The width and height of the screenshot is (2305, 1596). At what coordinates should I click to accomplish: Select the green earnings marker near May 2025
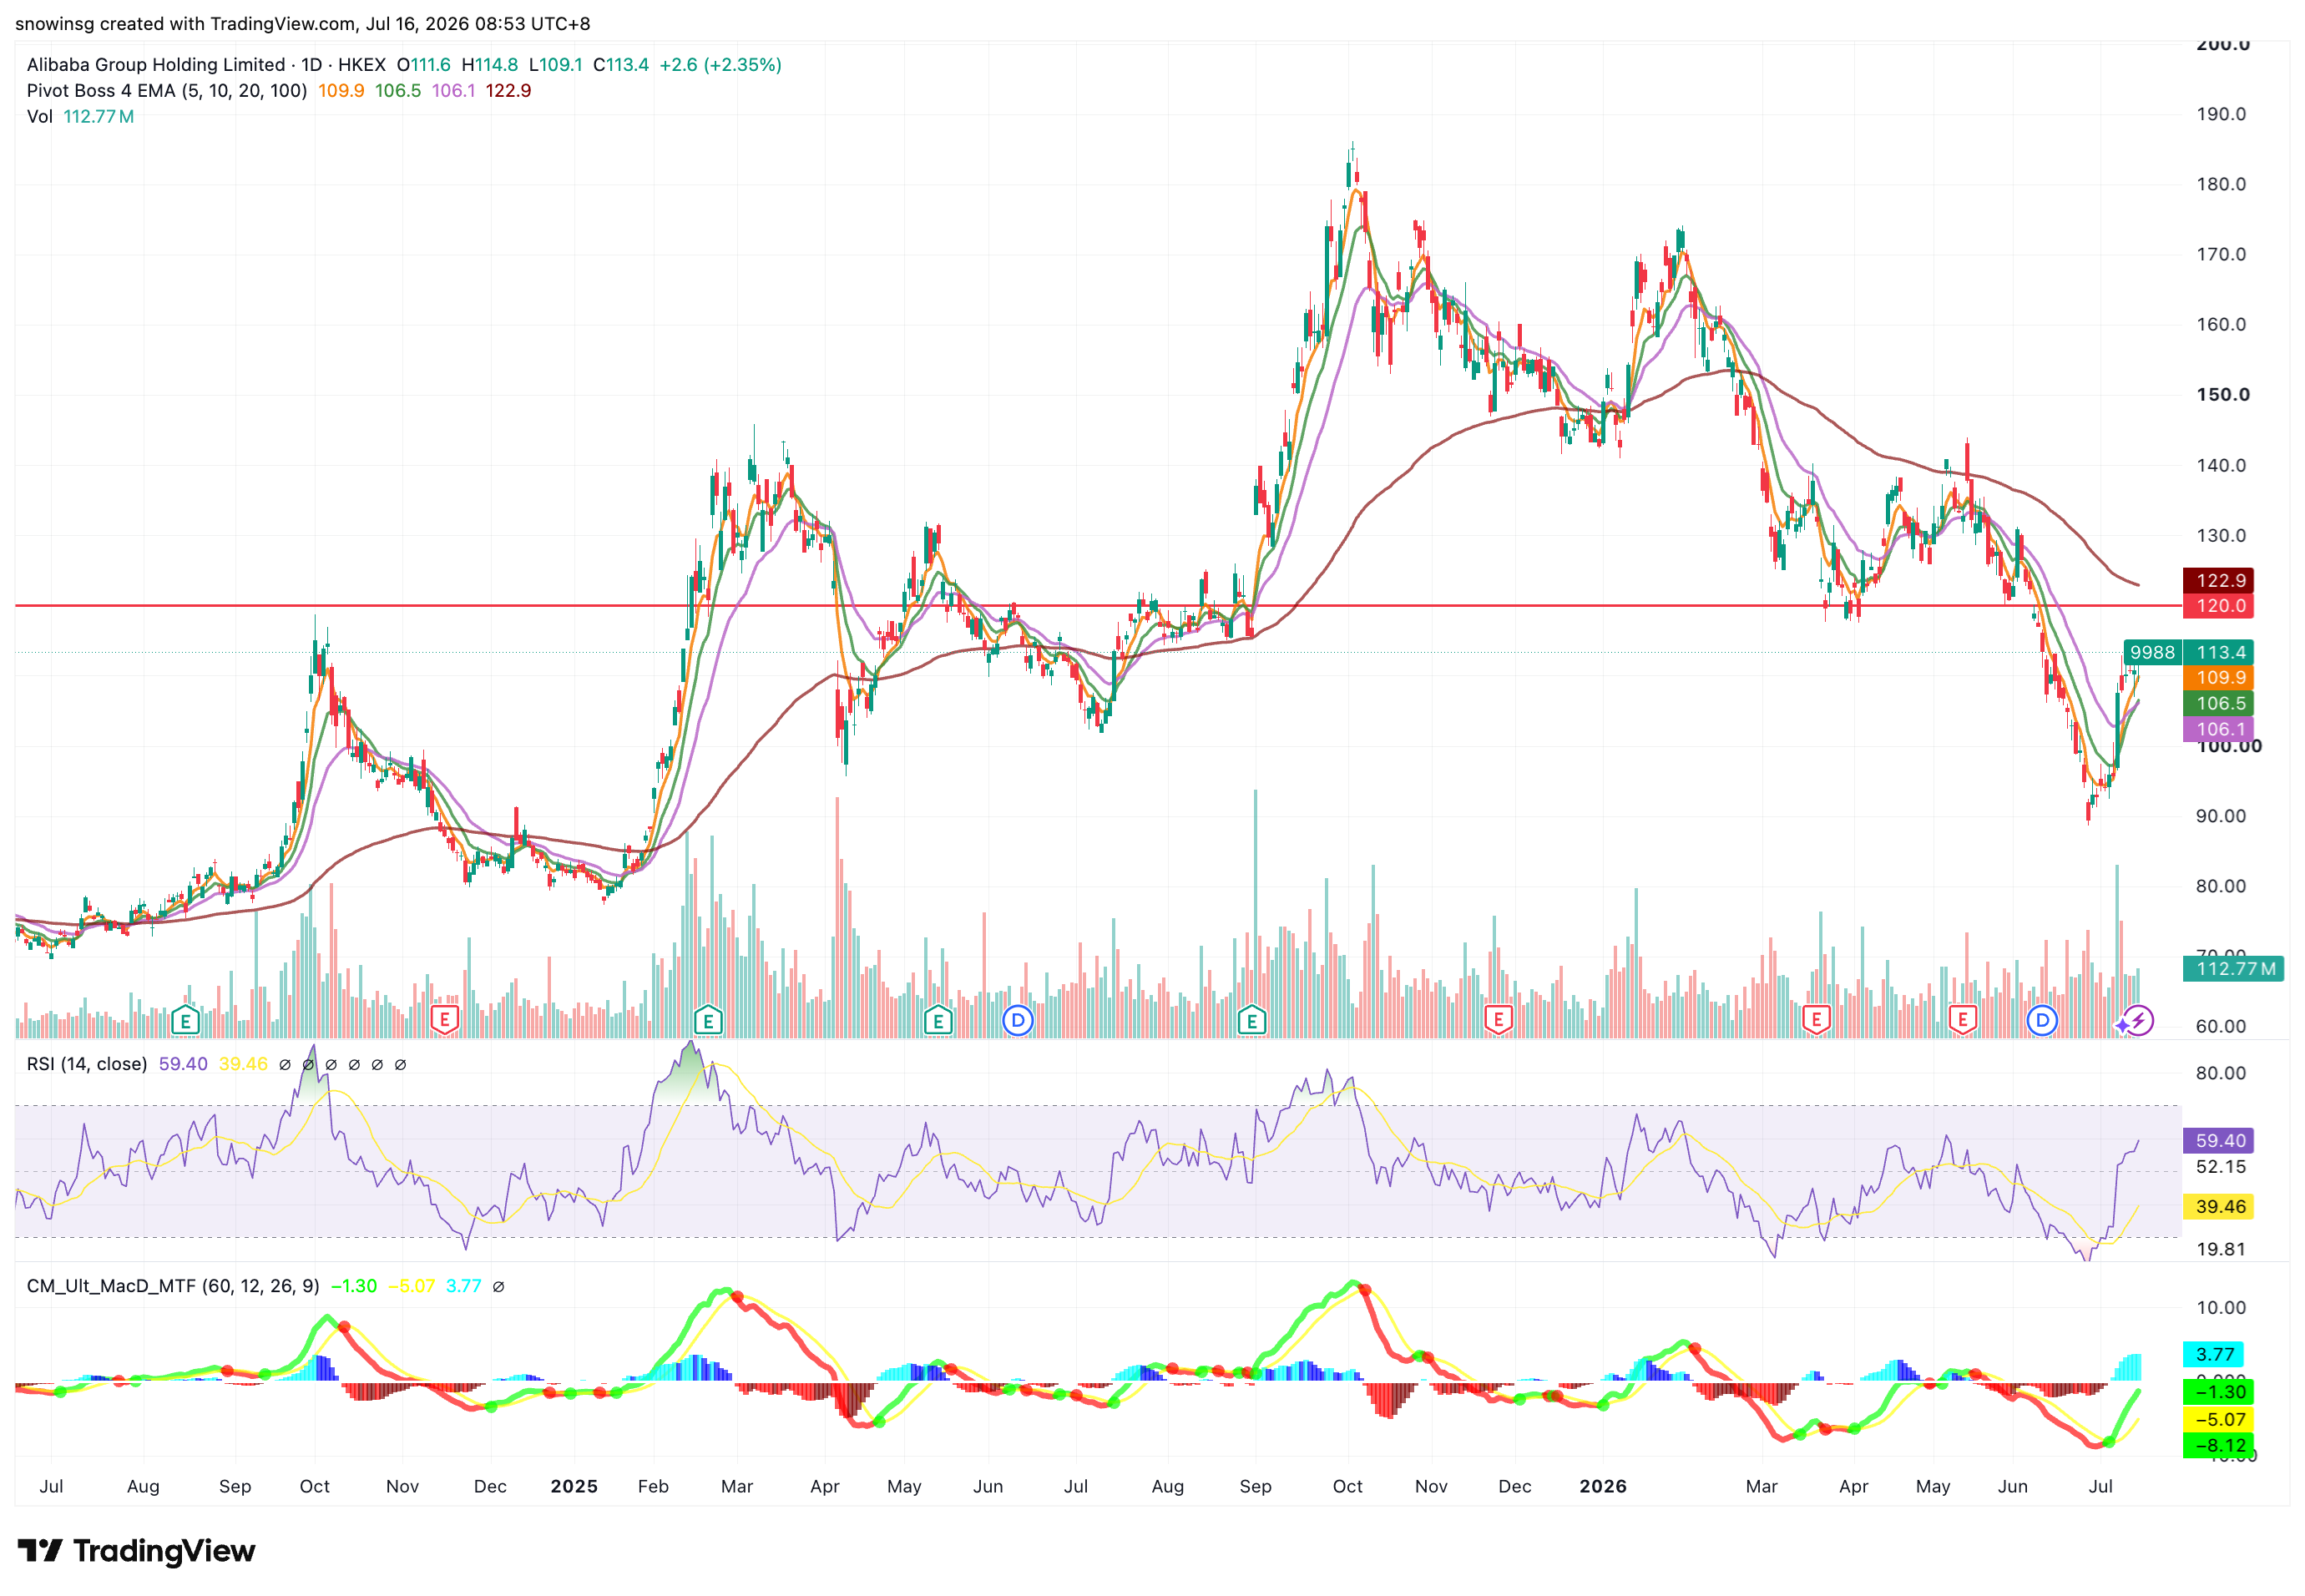click(937, 1021)
